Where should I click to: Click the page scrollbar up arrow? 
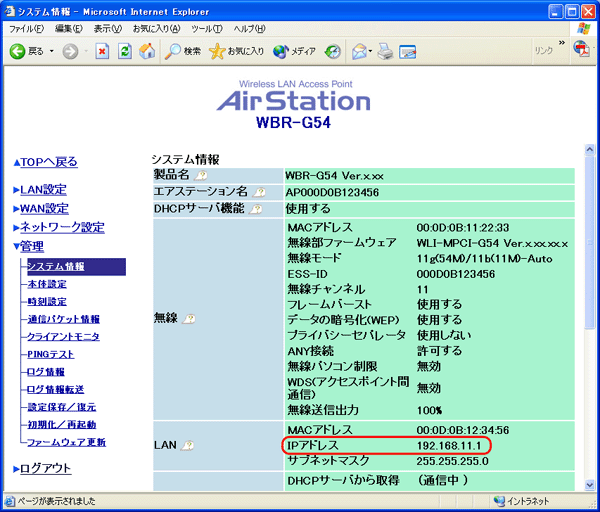tap(590, 150)
